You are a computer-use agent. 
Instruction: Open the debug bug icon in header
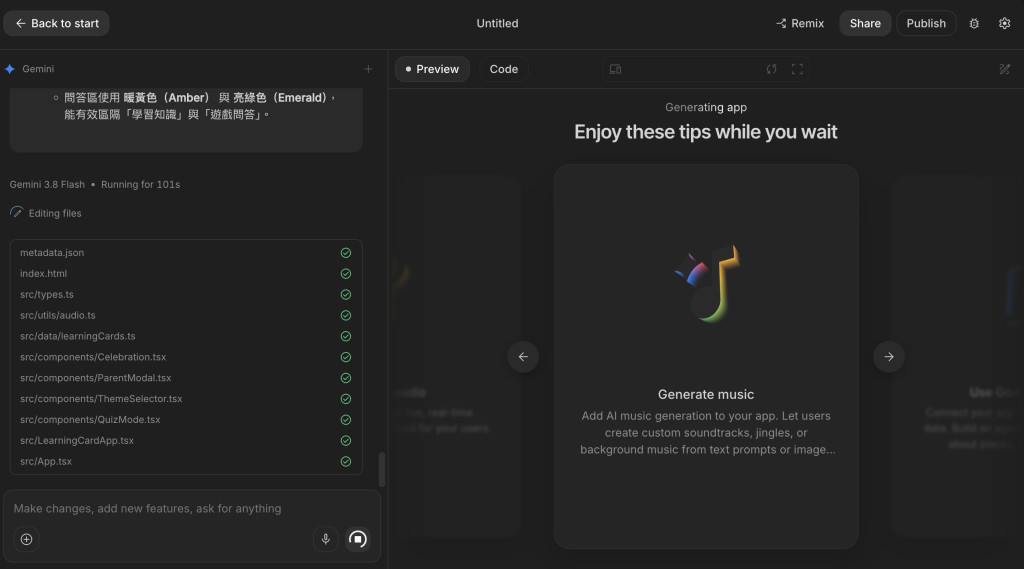coord(974,24)
